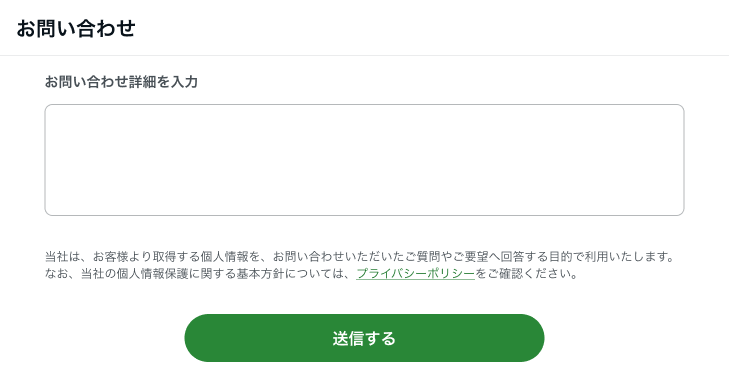Click the notice line starting with なお
The image size is (729, 378).
pos(311,273)
